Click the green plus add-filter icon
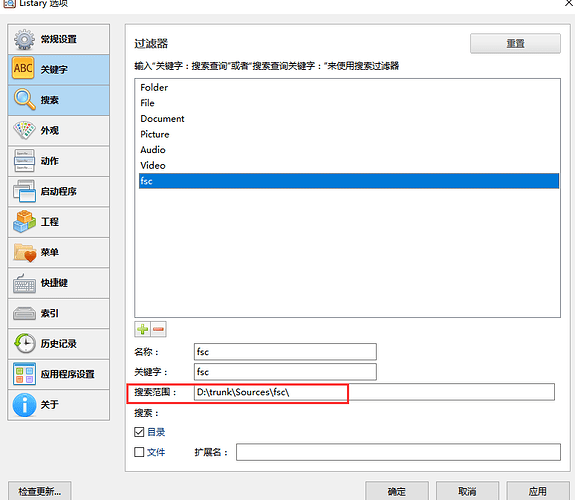Image resolution: width=575 pixels, height=500 pixels. pos(142,329)
